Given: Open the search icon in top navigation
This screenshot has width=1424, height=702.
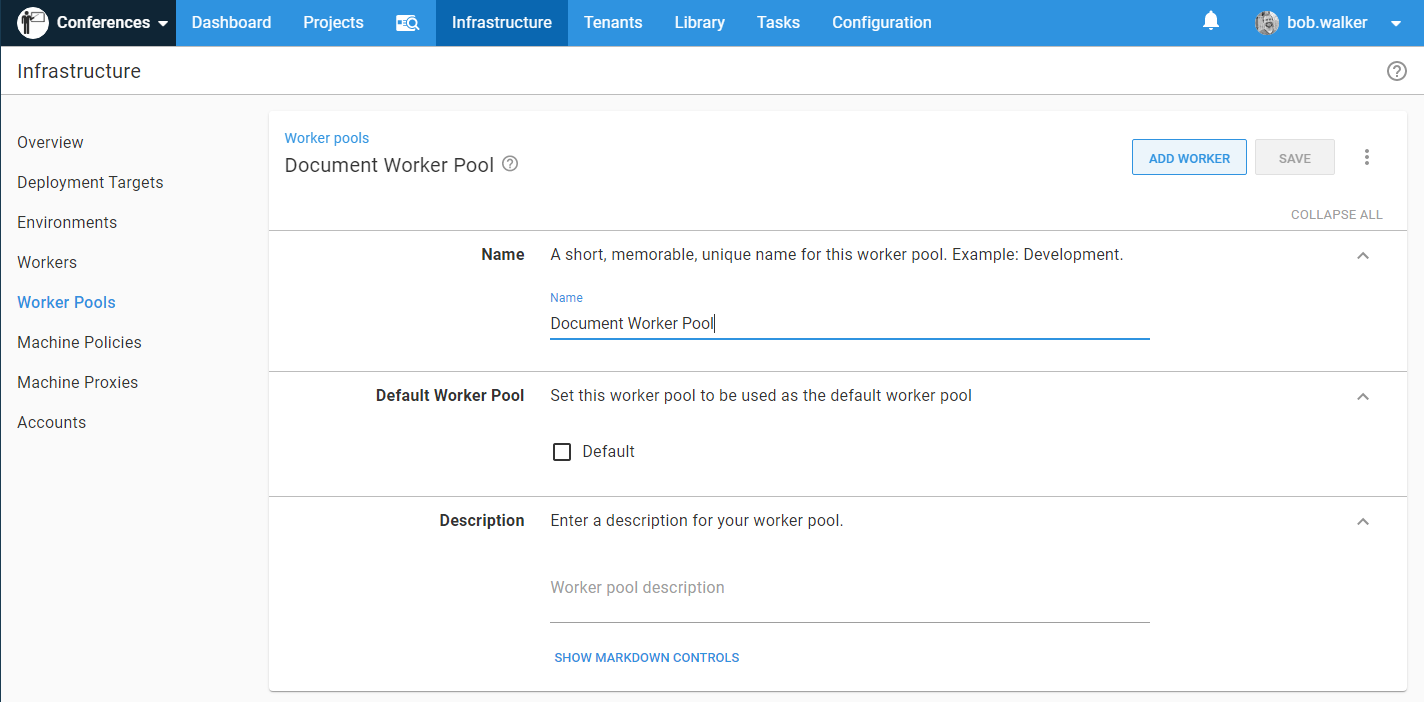Looking at the screenshot, I should [x=407, y=23].
